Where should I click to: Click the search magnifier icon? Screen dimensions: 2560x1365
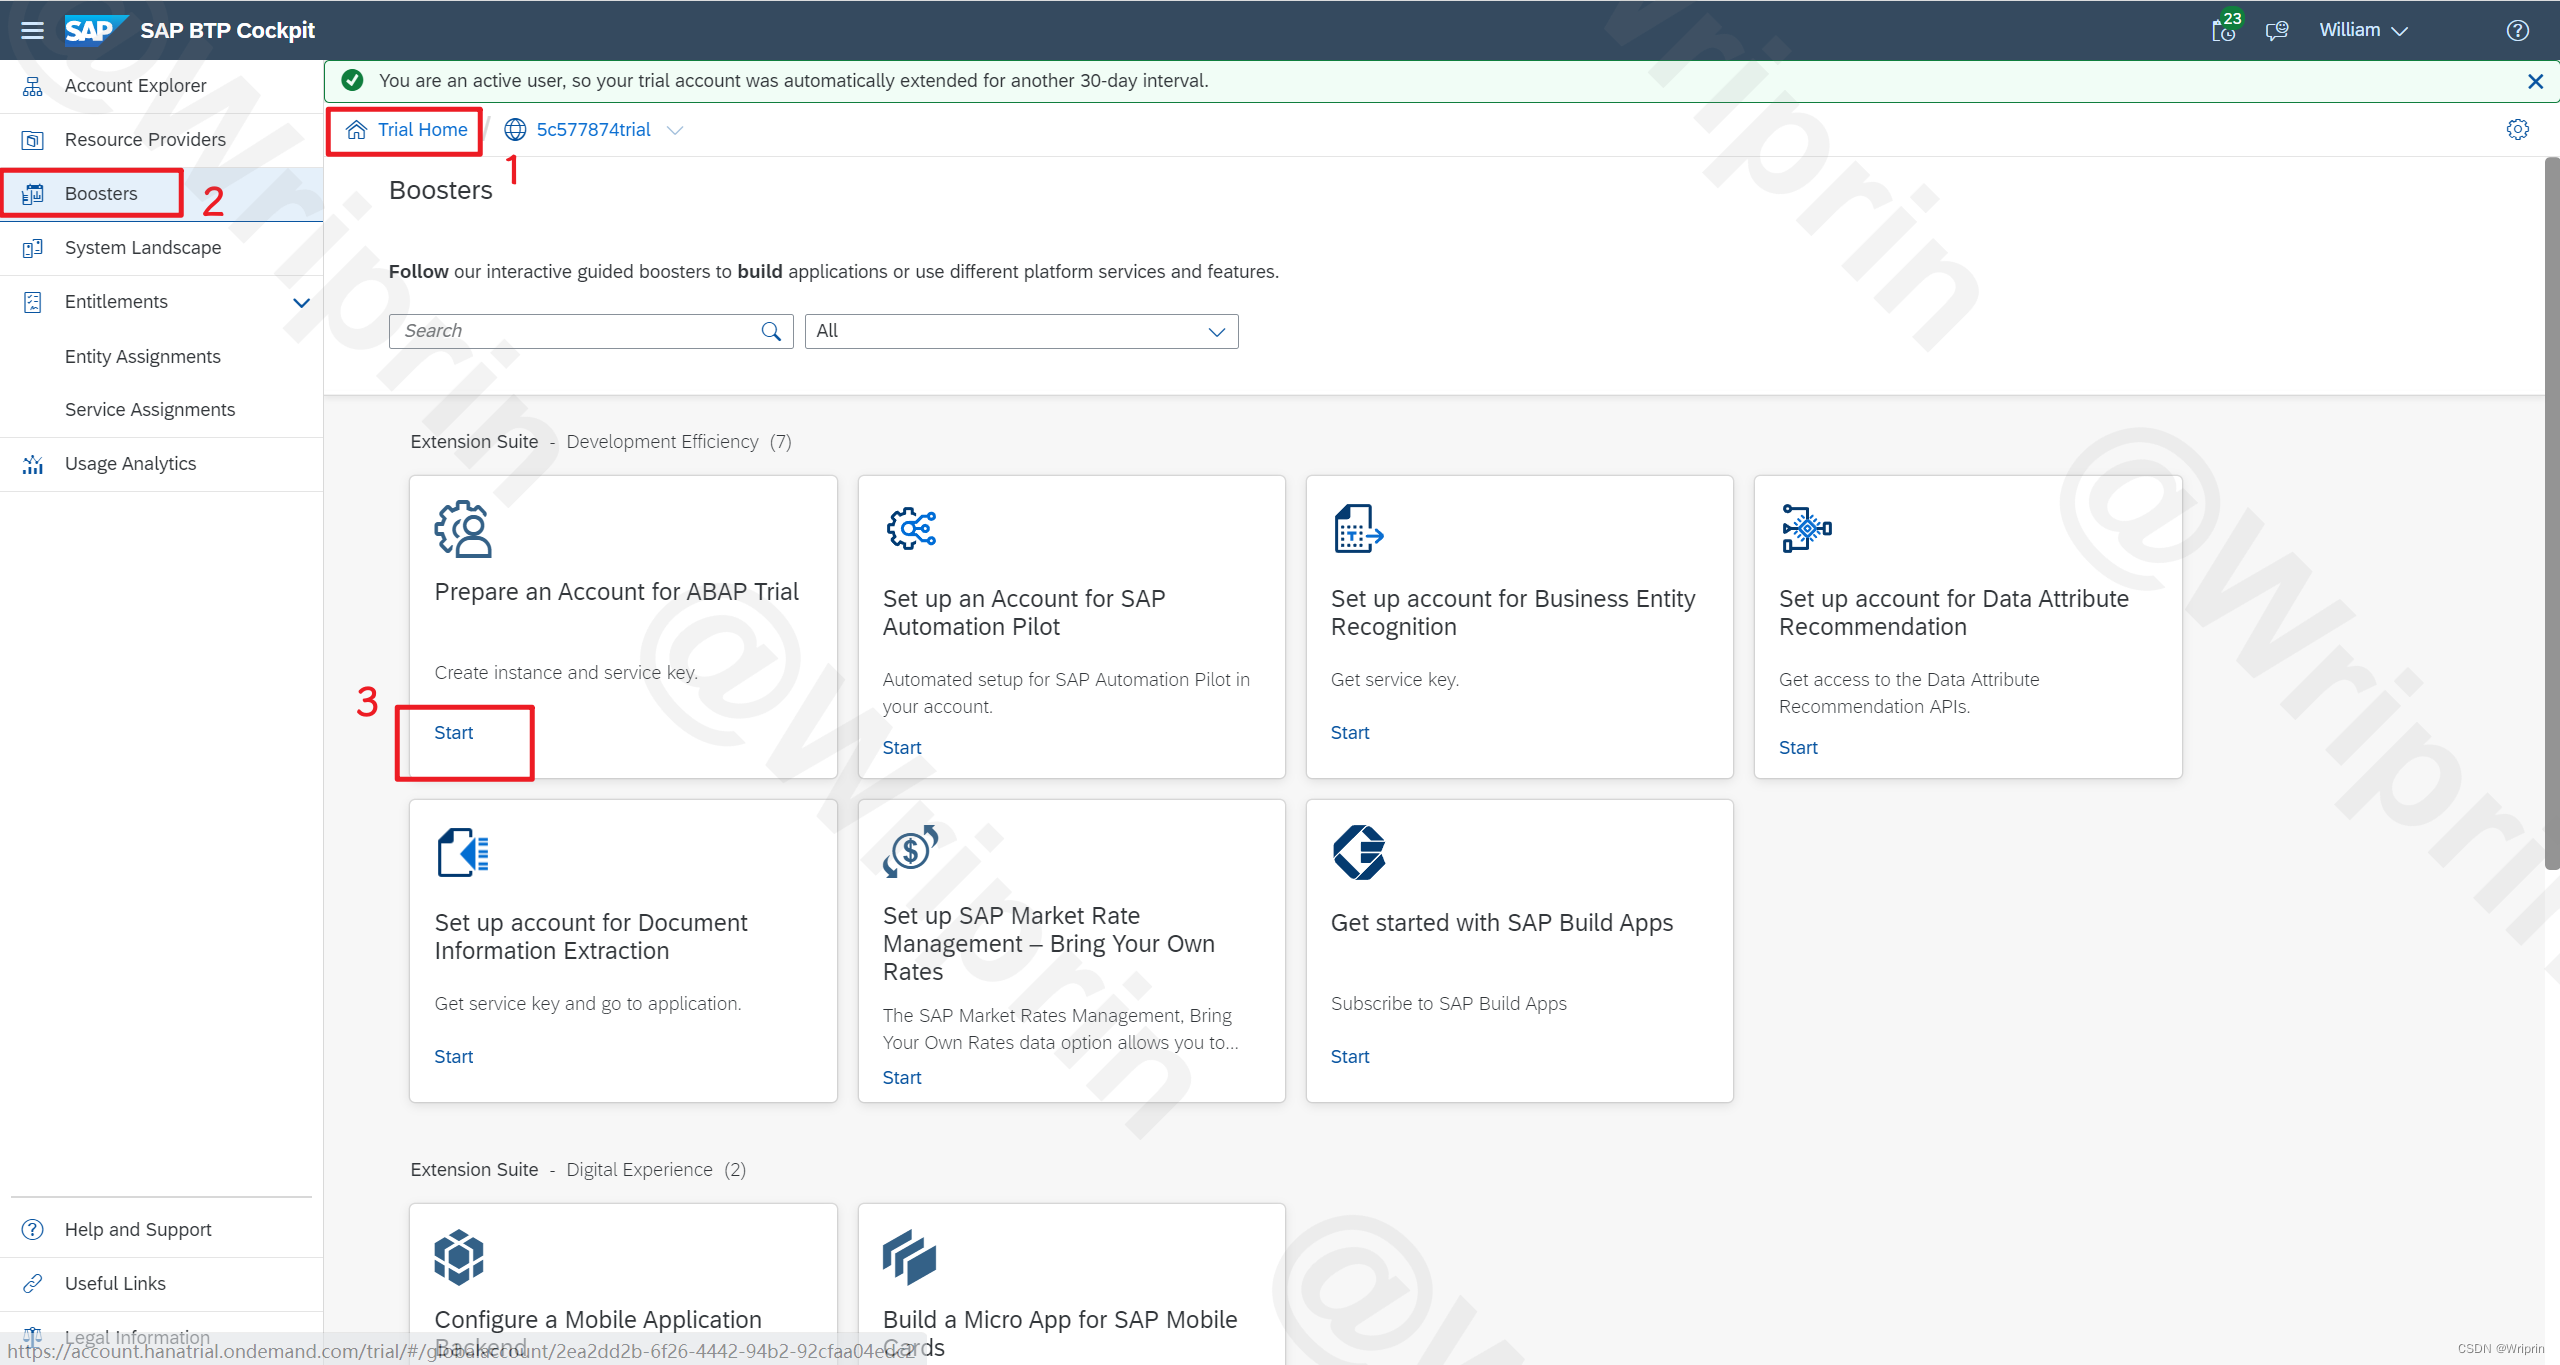tap(771, 331)
